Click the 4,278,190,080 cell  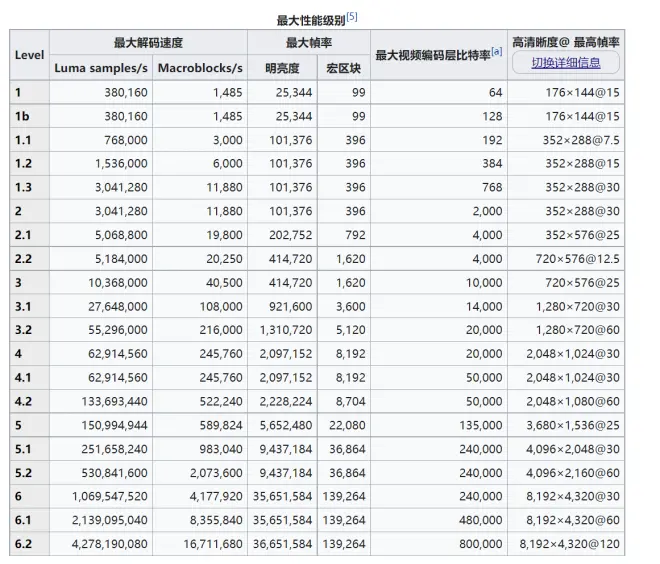coord(101,544)
